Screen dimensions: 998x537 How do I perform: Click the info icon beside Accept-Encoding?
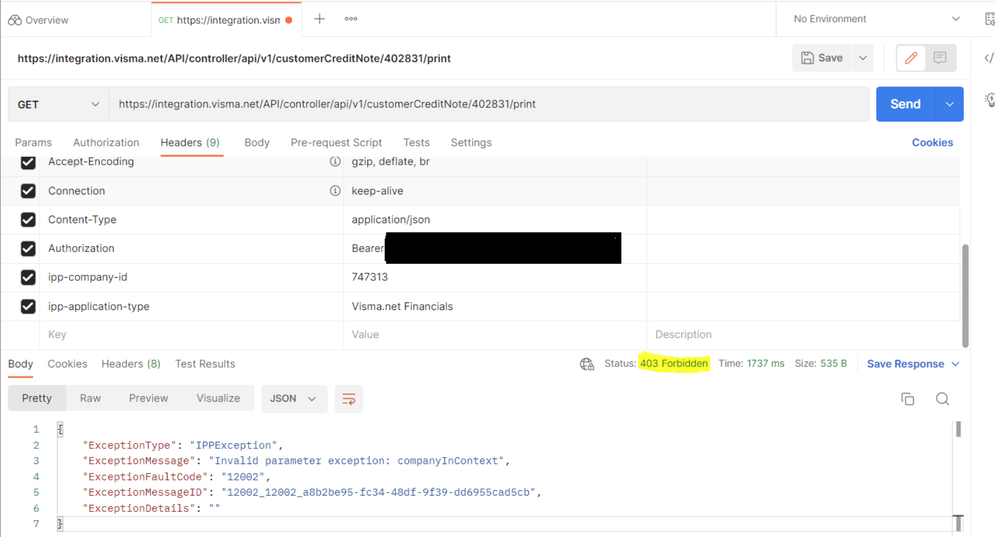point(335,162)
